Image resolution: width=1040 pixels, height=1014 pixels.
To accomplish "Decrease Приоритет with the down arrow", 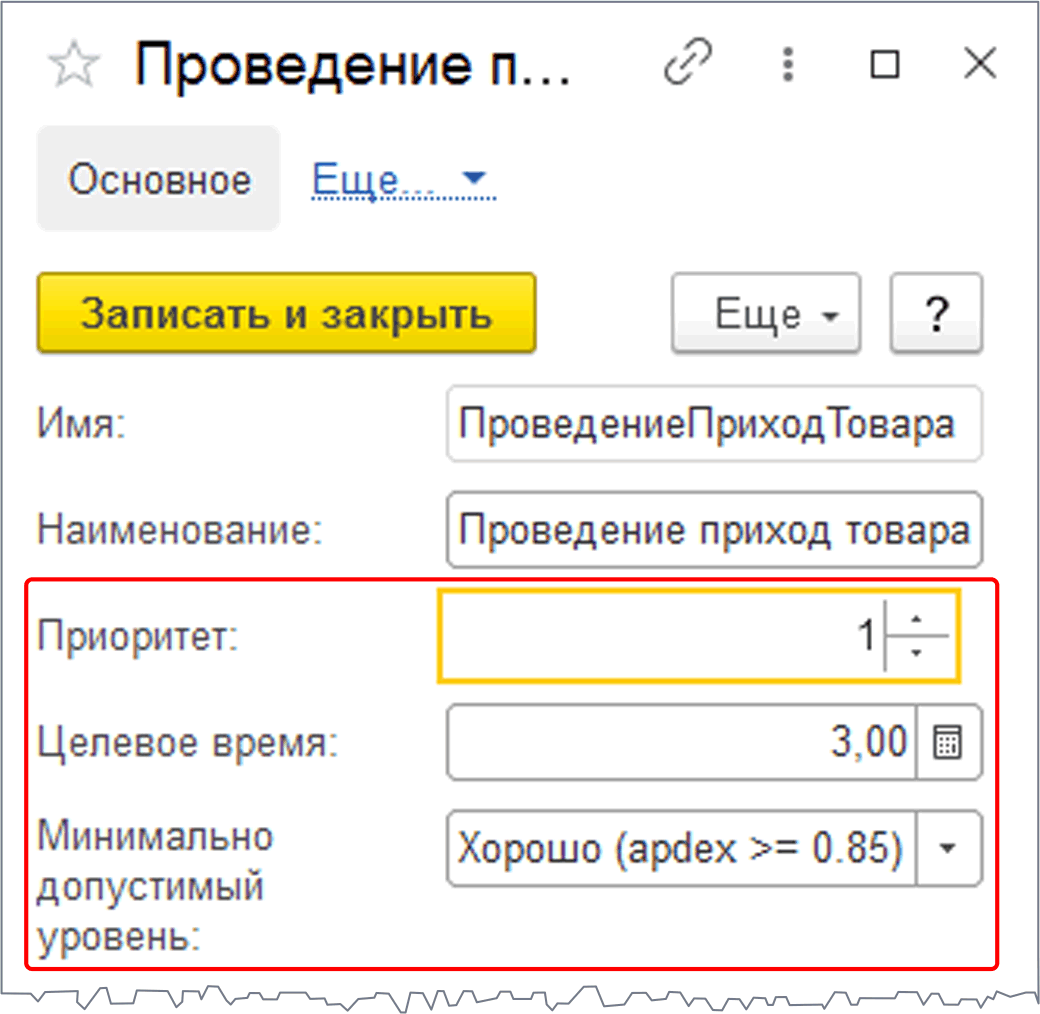I will (x=917, y=652).
